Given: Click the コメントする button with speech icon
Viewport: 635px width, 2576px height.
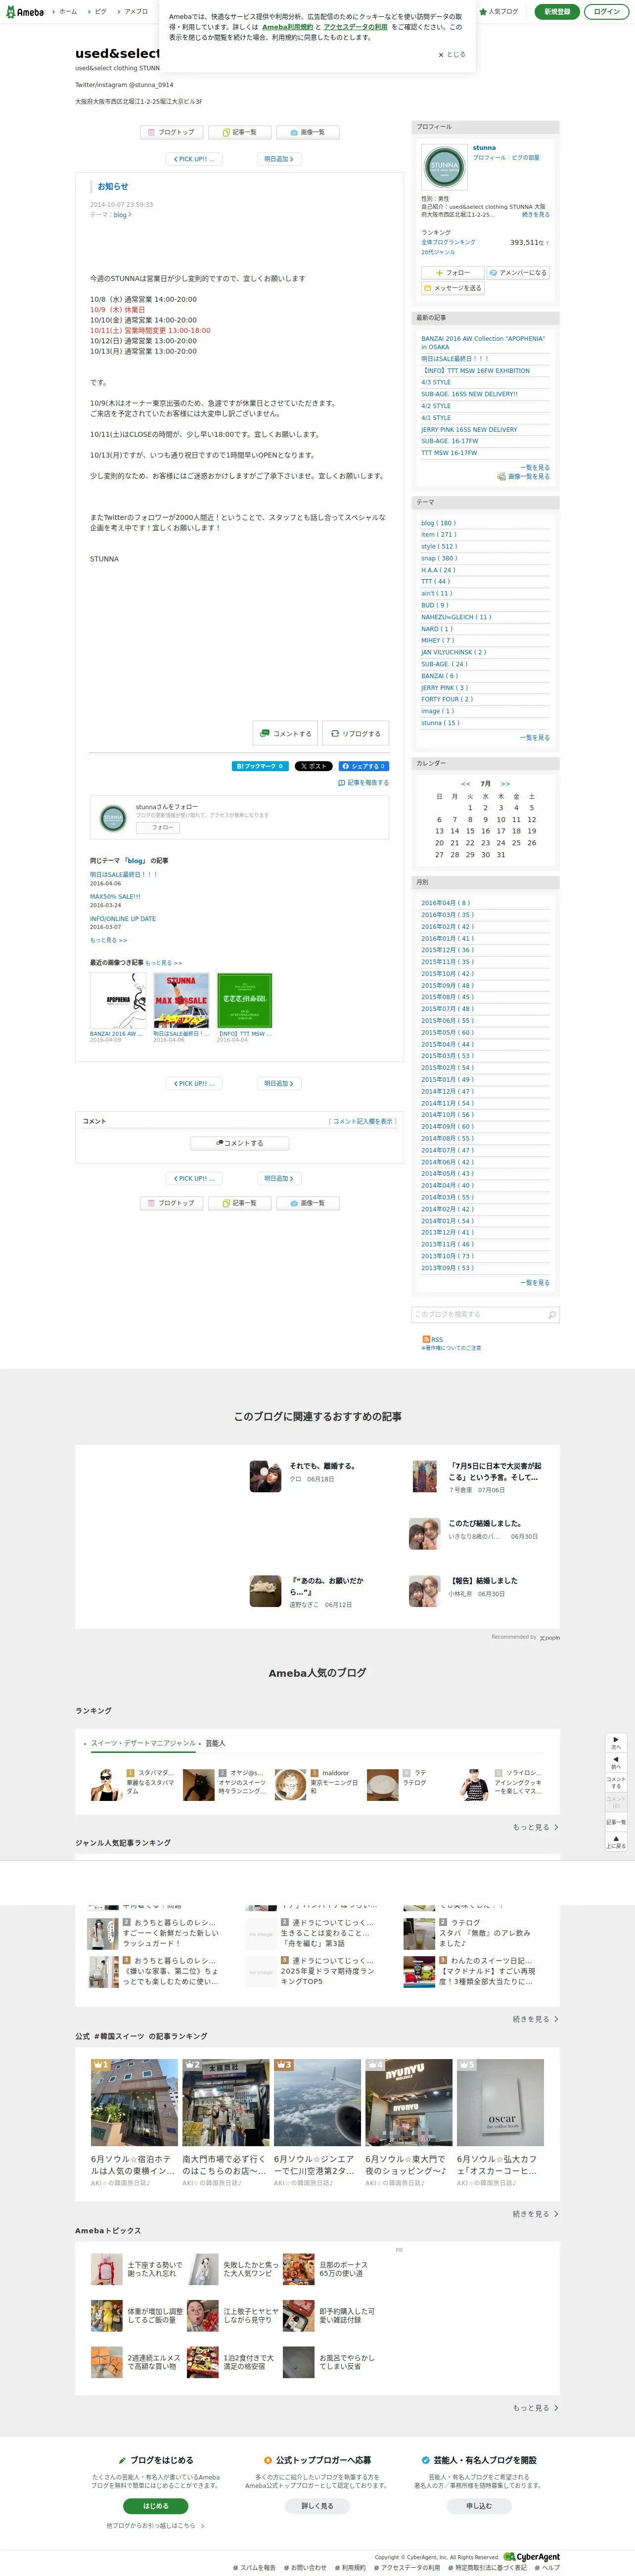Looking at the screenshot, I should point(285,733).
